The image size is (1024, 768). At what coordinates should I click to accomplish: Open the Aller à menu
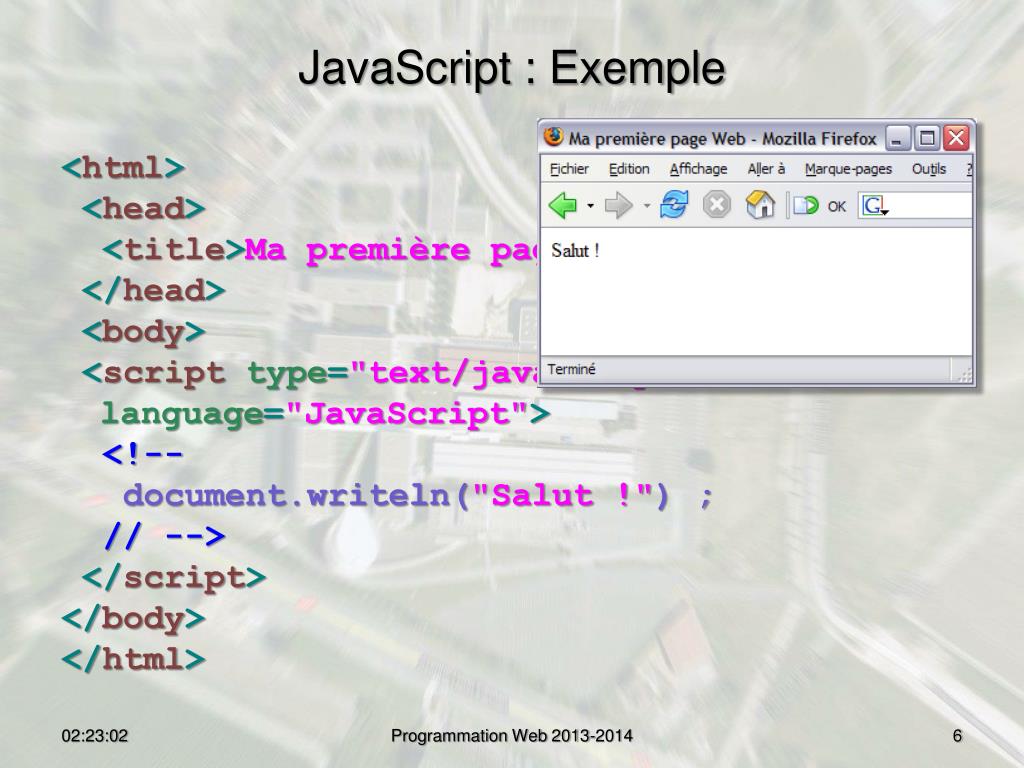[766, 169]
